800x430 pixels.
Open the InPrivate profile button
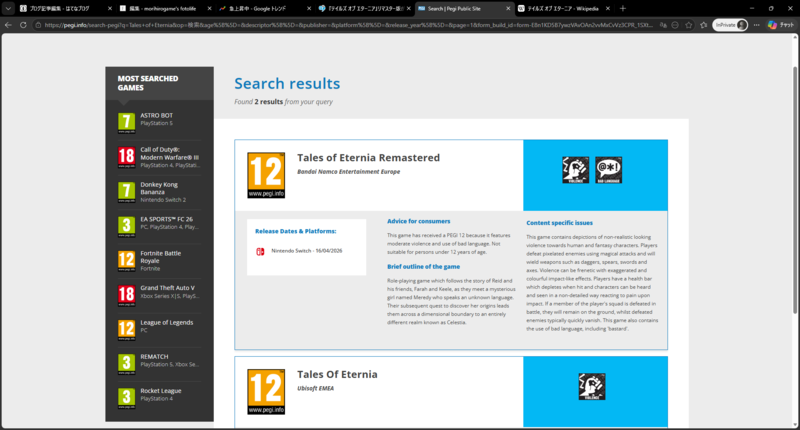[730, 24]
